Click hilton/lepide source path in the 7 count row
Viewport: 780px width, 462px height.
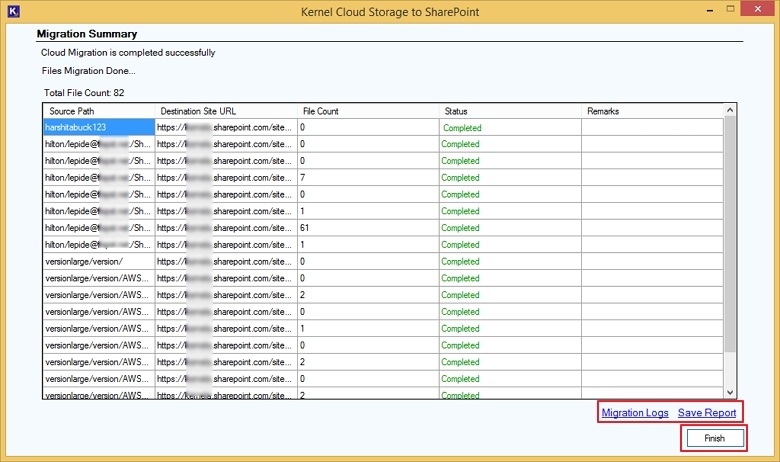click(x=99, y=178)
